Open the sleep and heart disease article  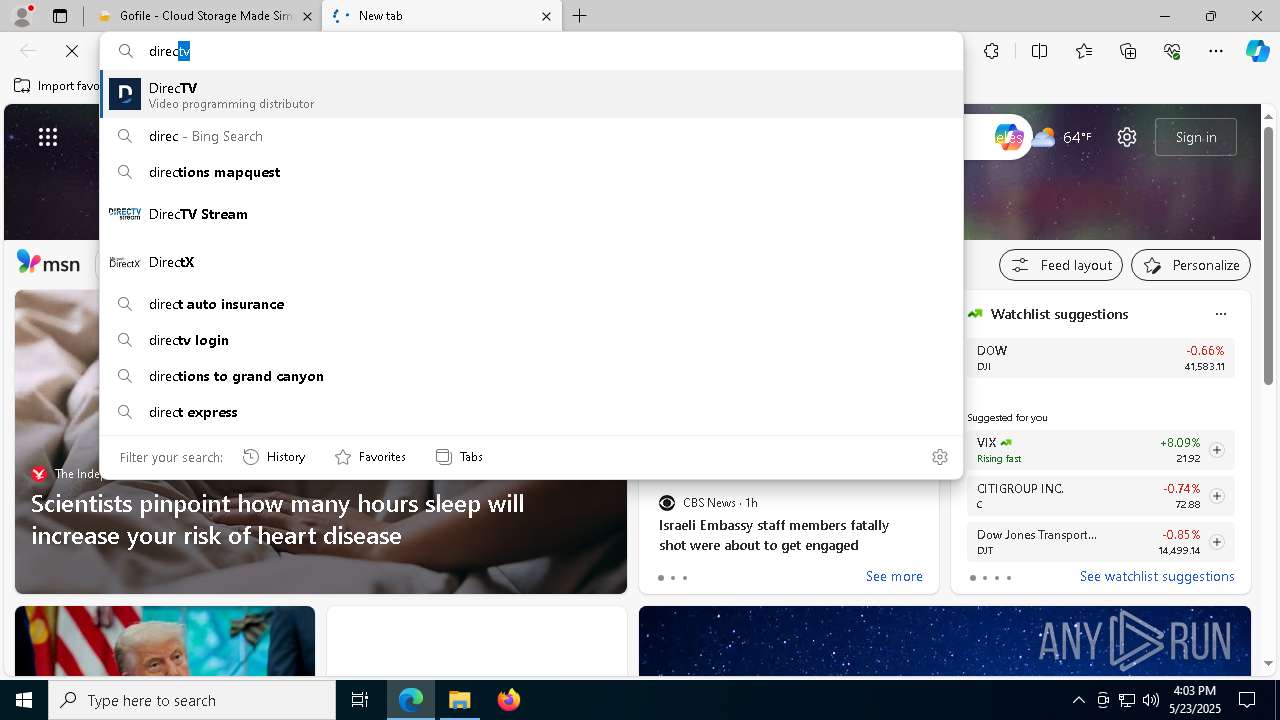tap(277, 519)
